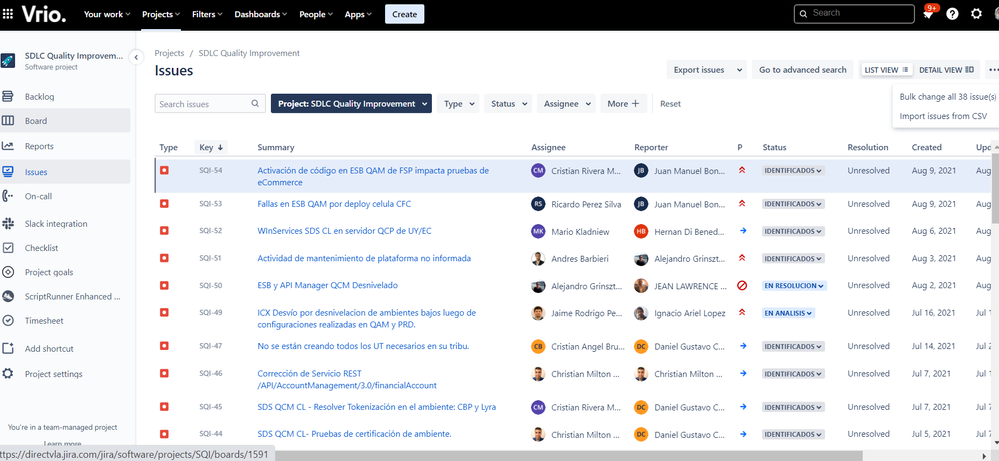This screenshot has height=461, width=999.
Task: Click the blocker priority icon for SQI-50
Action: click(x=742, y=286)
